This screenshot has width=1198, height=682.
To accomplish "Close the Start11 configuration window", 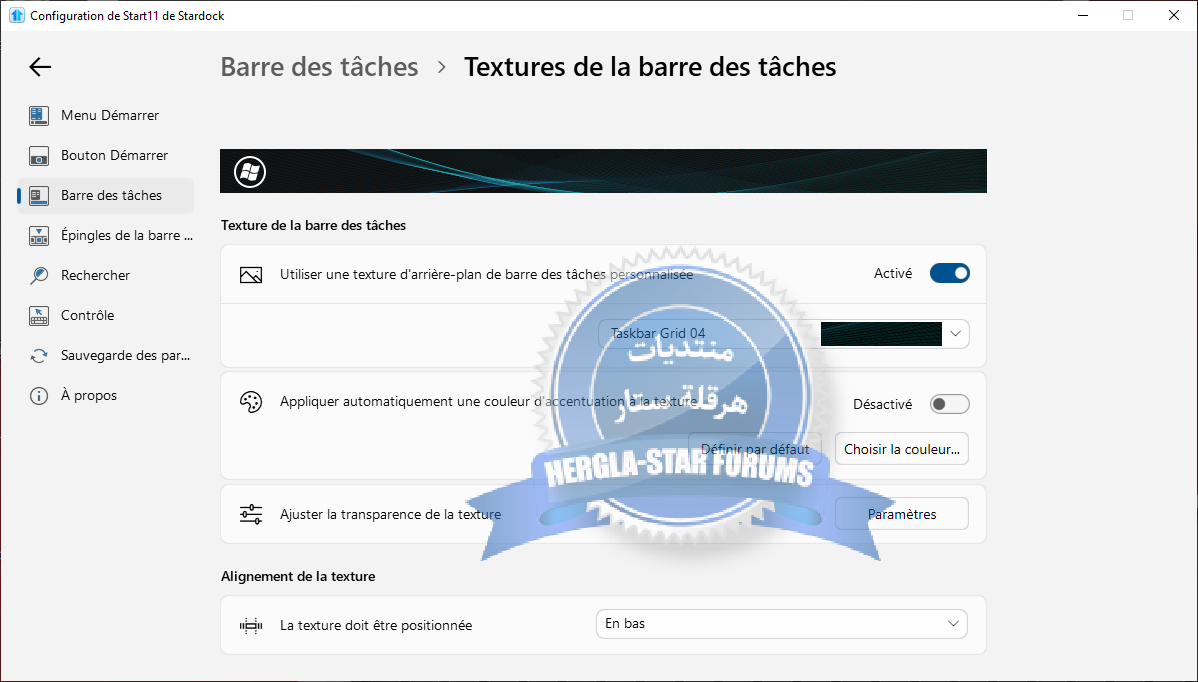I will click(1174, 15).
